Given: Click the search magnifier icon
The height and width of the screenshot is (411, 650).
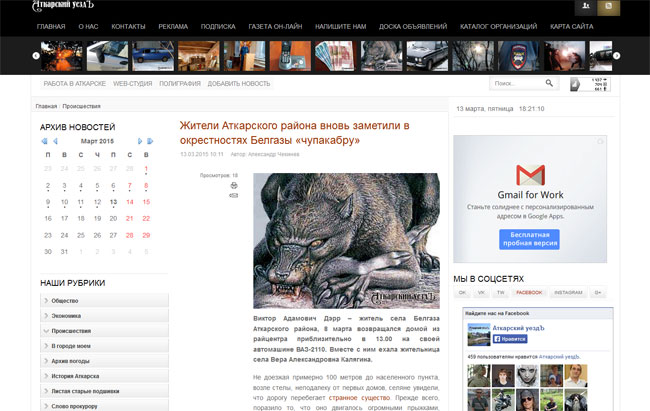Looking at the screenshot, I should tap(549, 84).
